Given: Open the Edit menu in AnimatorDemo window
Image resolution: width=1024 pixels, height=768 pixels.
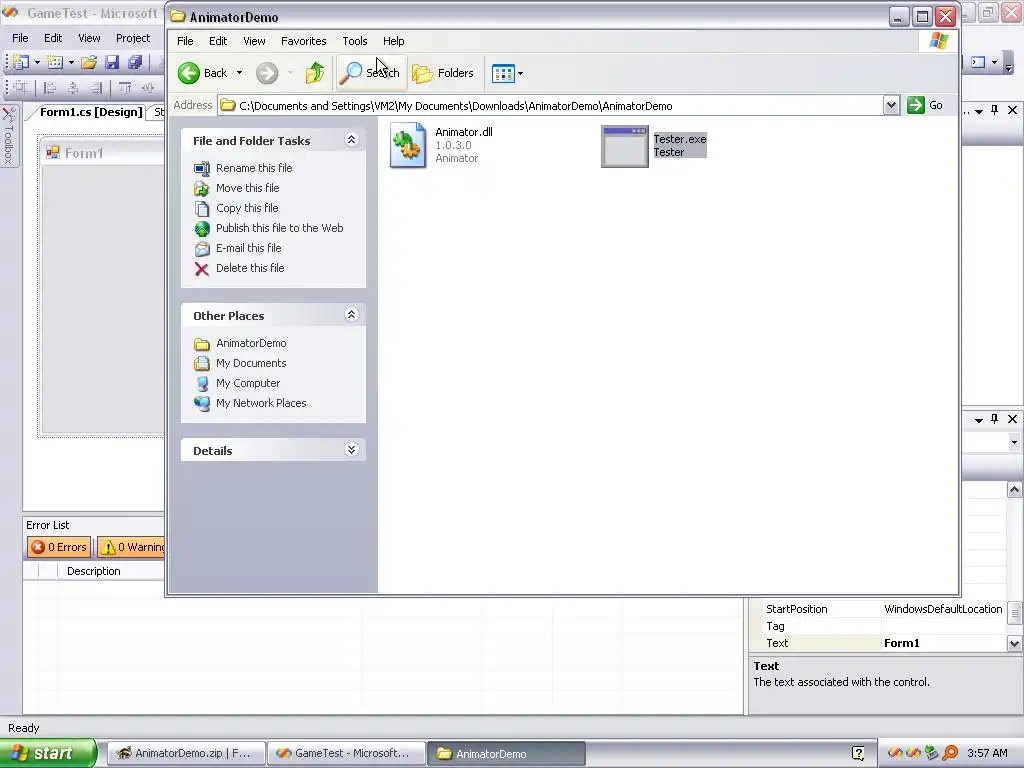Looking at the screenshot, I should (218, 40).
